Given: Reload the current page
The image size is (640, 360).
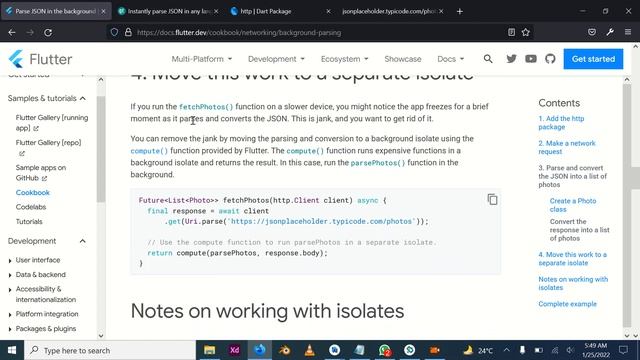Looking at the screenshot, I should click(x=48, y=32).
